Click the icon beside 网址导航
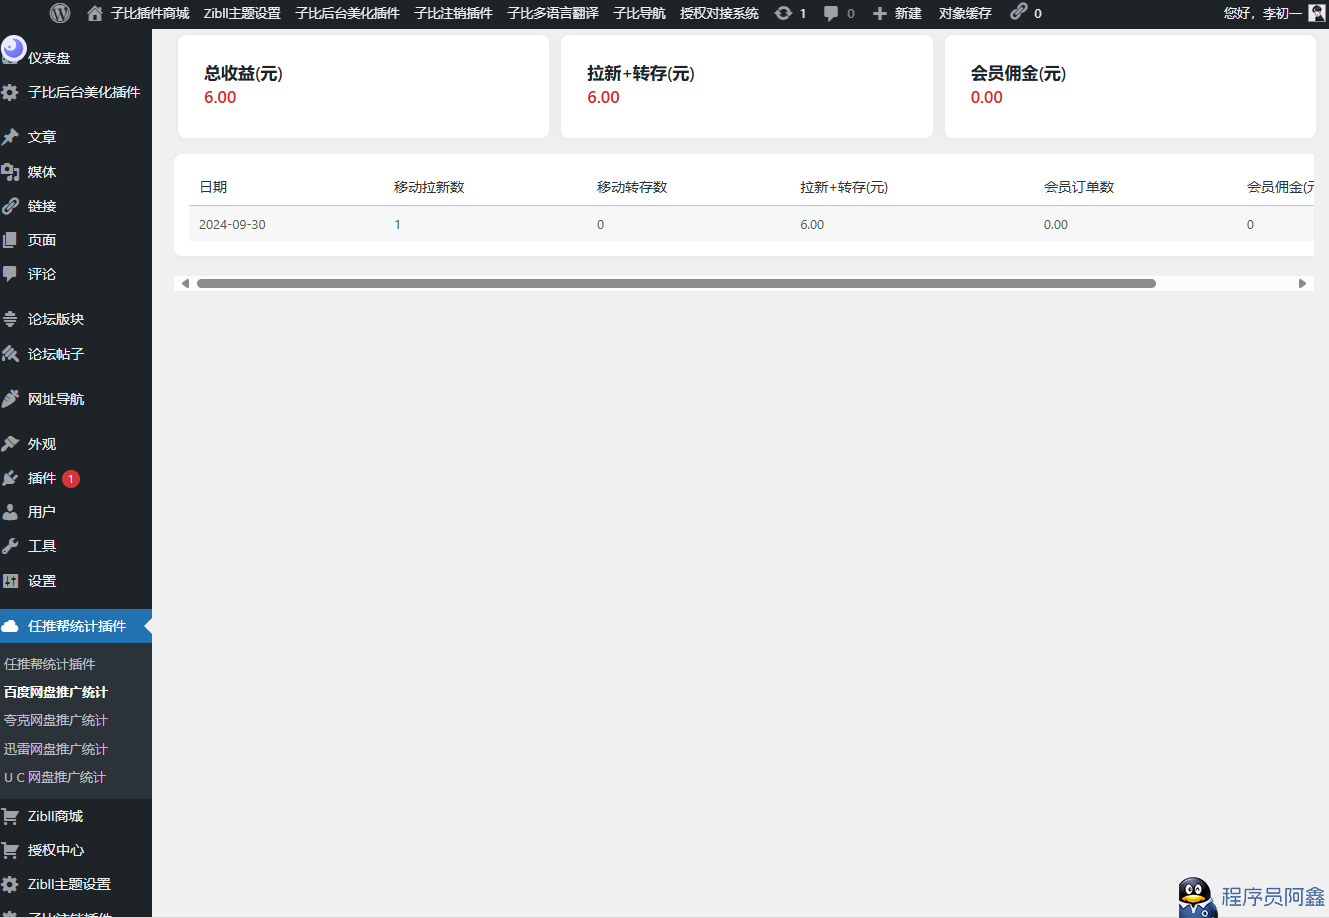The width and height of the screenshot is (1329, 918). pyautogui.click(x=10, y=399)
